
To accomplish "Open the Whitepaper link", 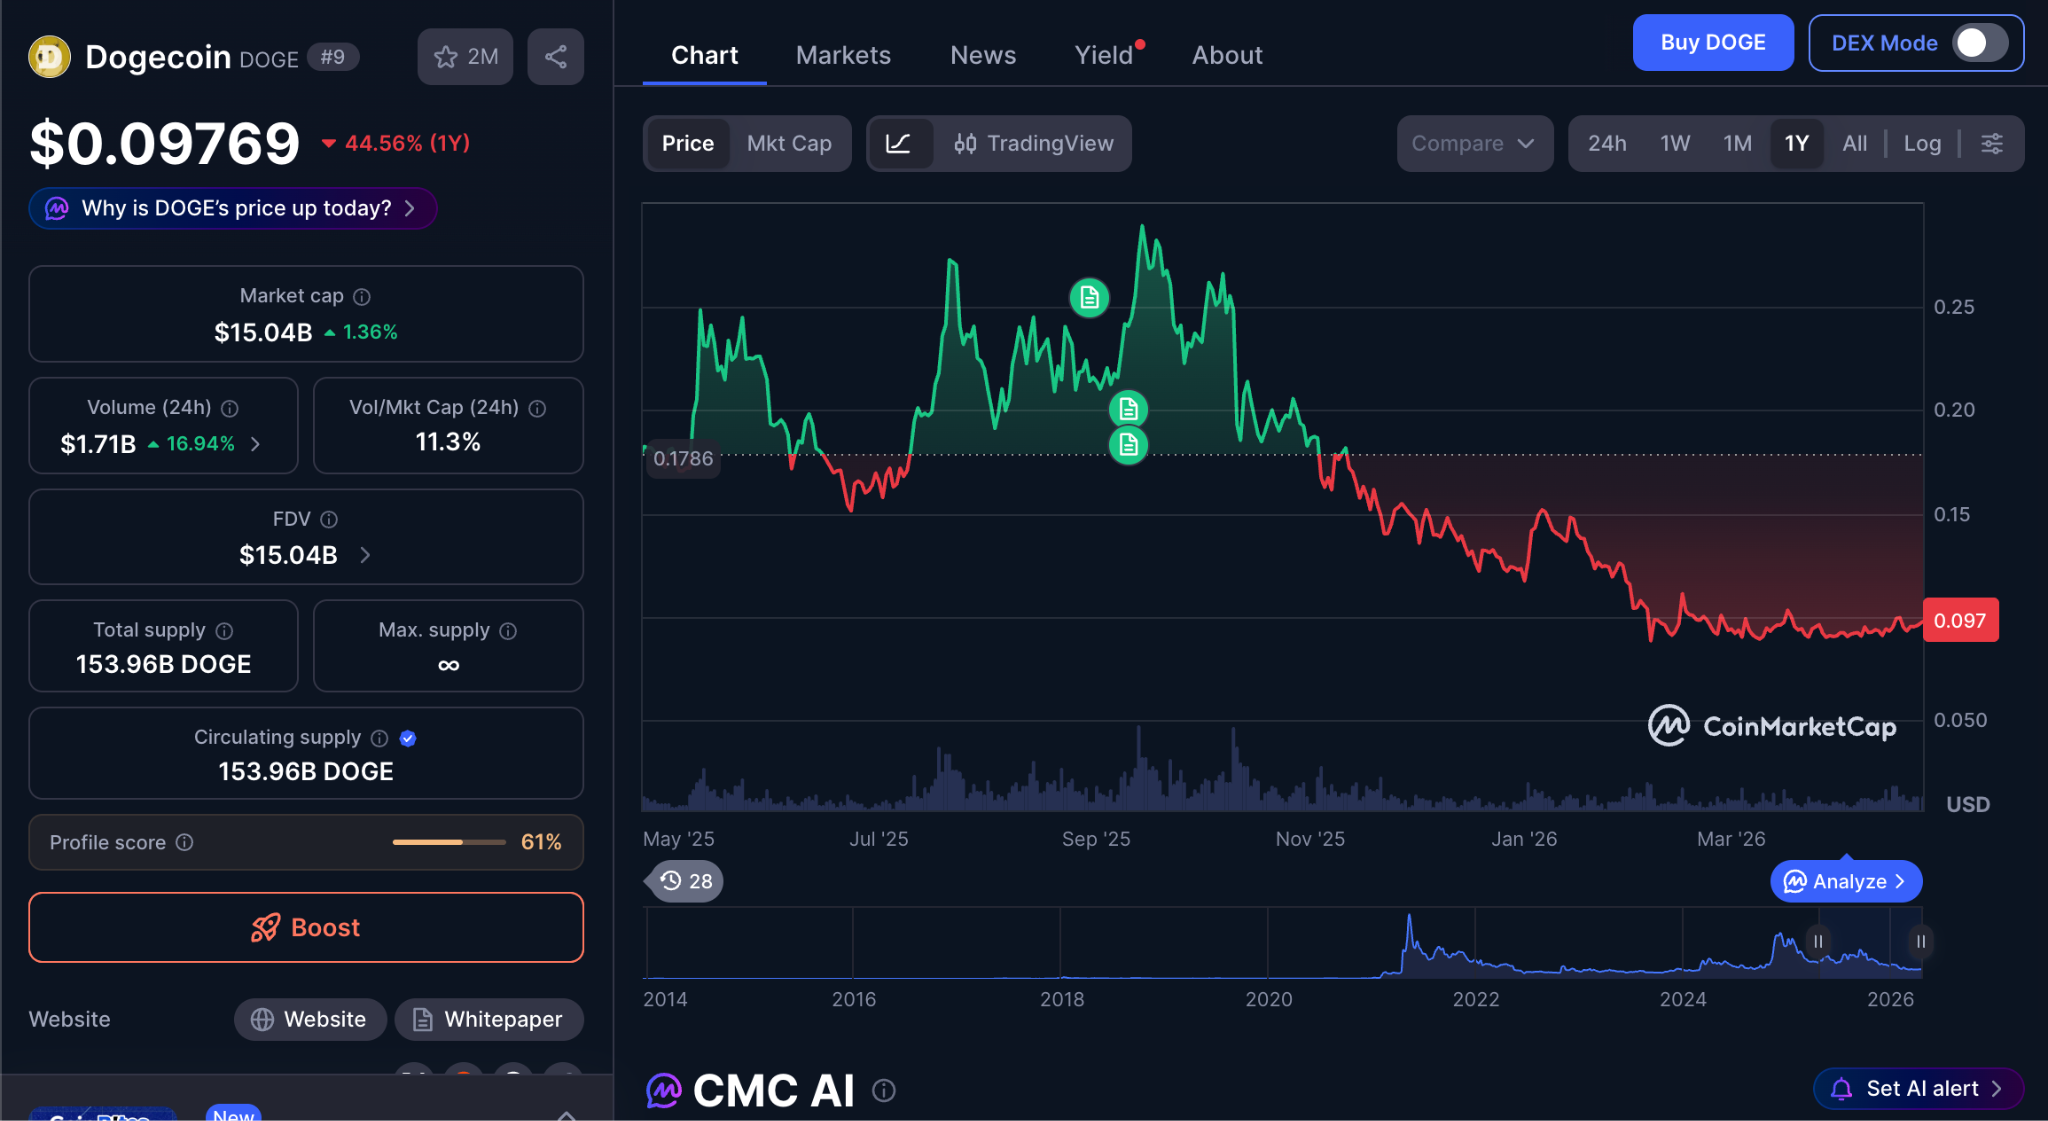I will [x=488, y=1019].
